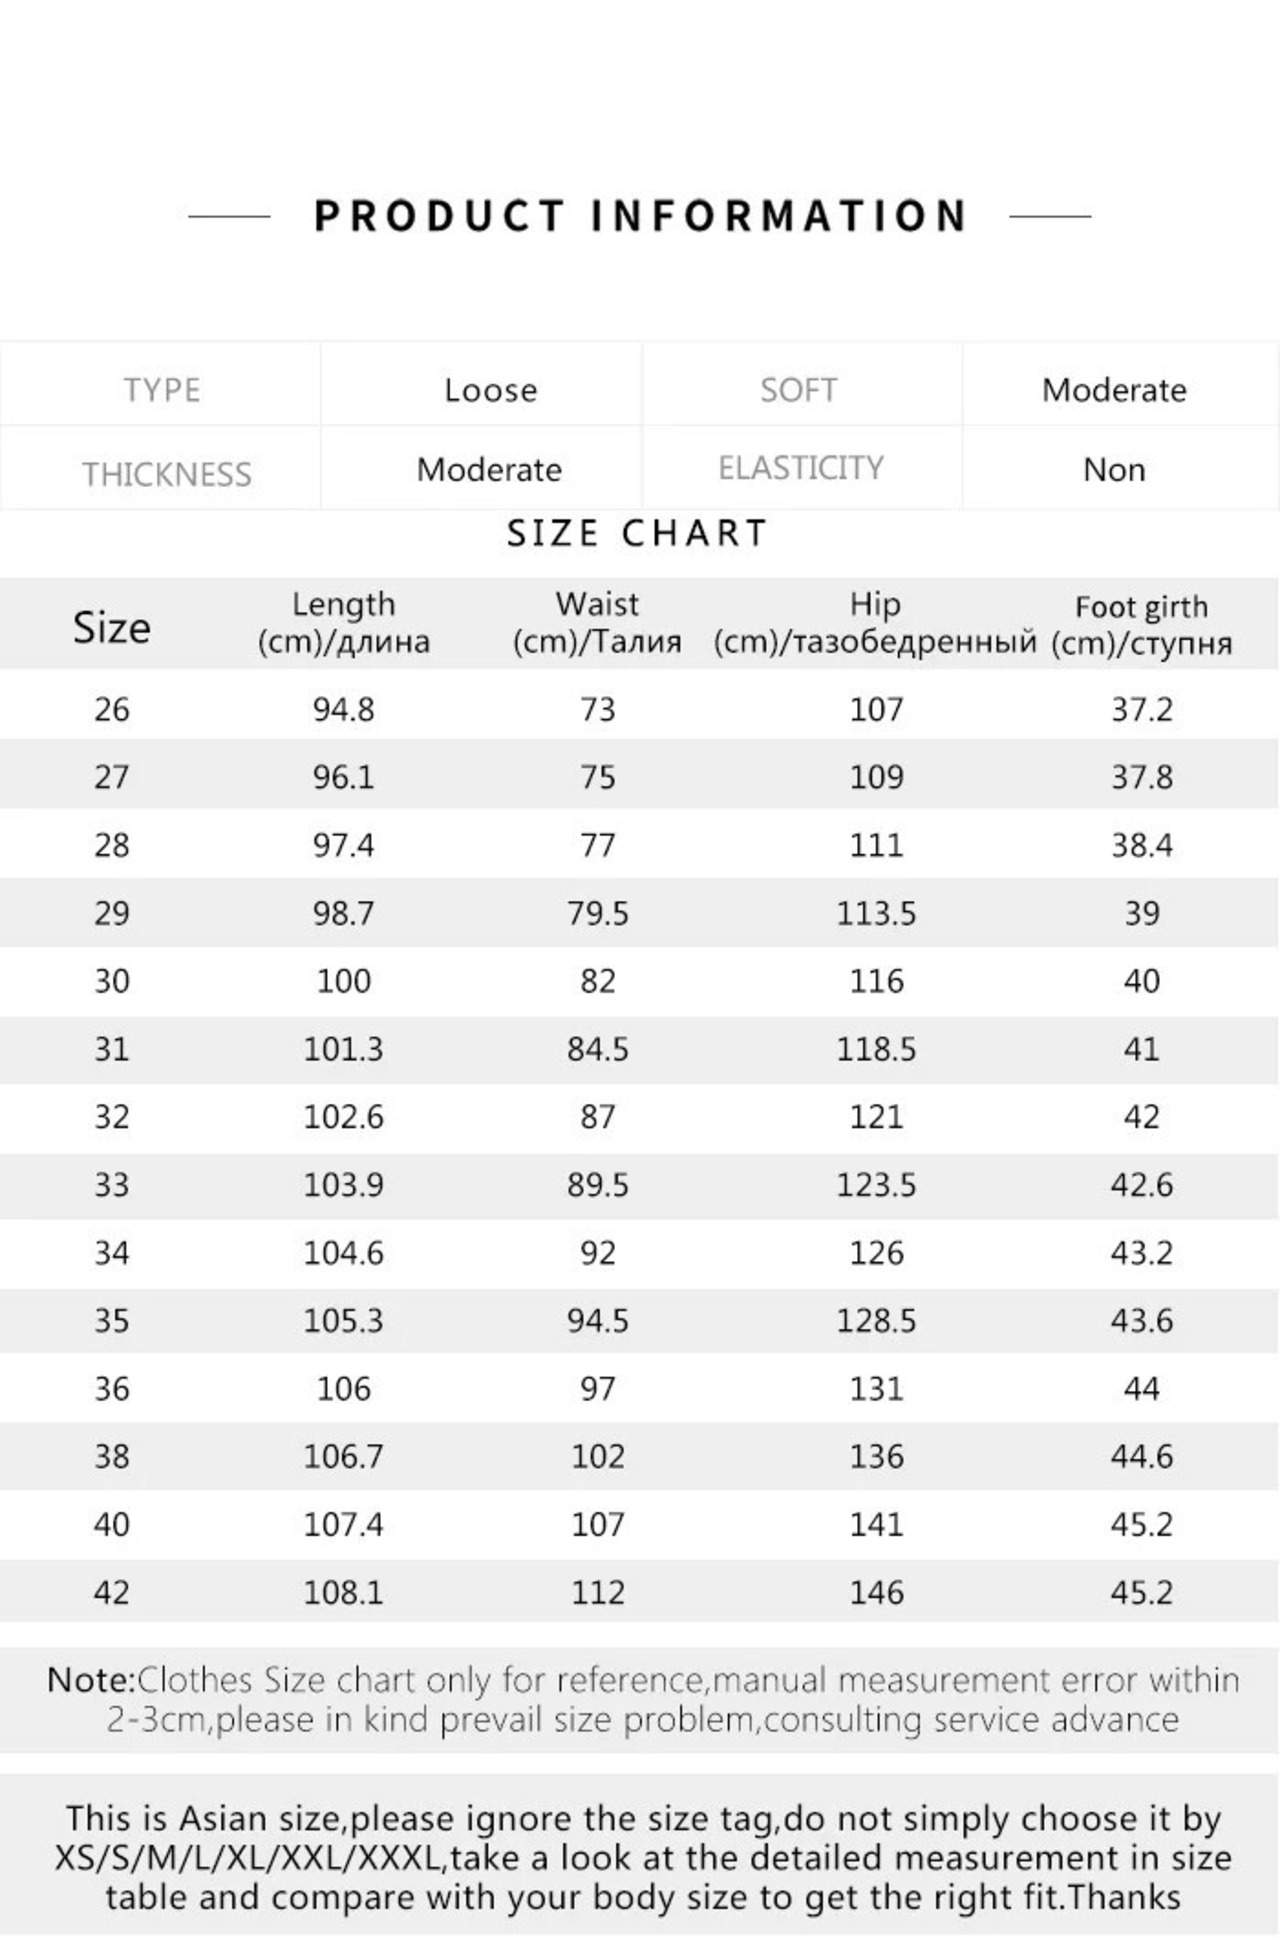This screenshot has width=1280, height=1940.
Task: Click the 123.5 hip value
Action: pyautogui.click(x=876, y=1185)
